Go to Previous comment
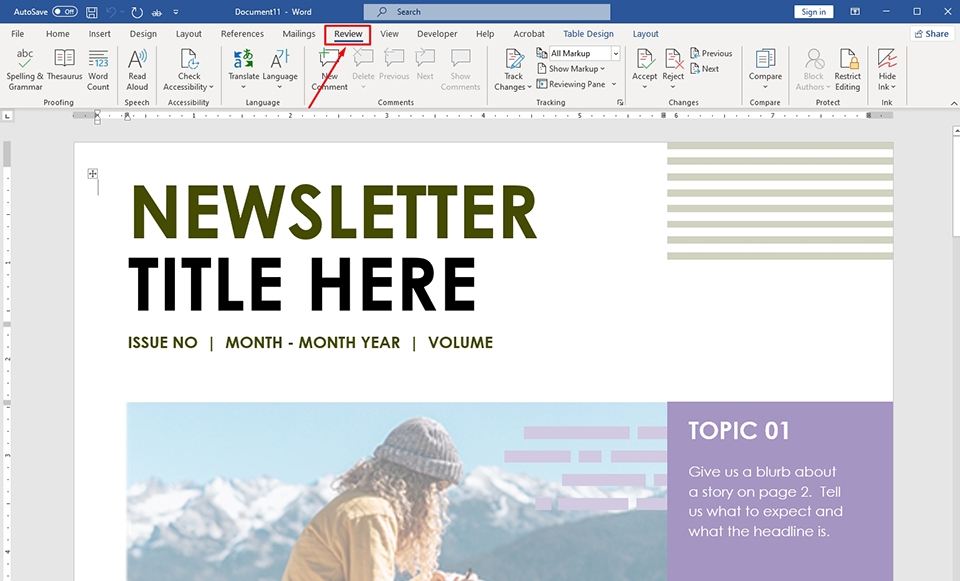This screenshot has height=581, width=960. 394,65
